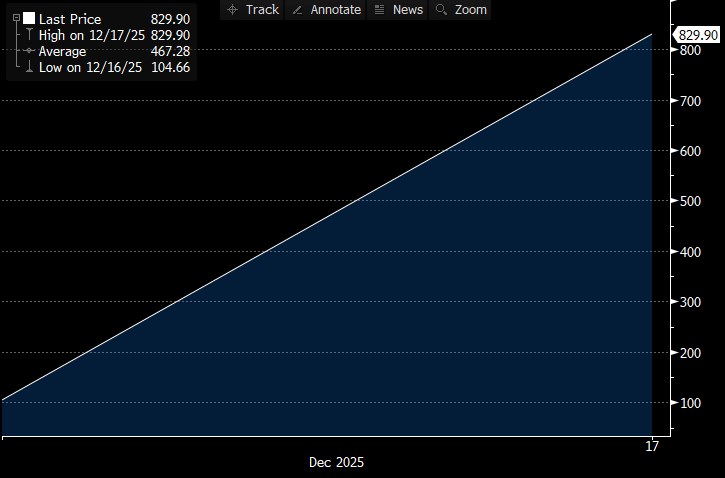The width and height of the screenshot is (725, 478).
Task: Click the Low value 104.66 in legend
Action: (x=170, y=67)
